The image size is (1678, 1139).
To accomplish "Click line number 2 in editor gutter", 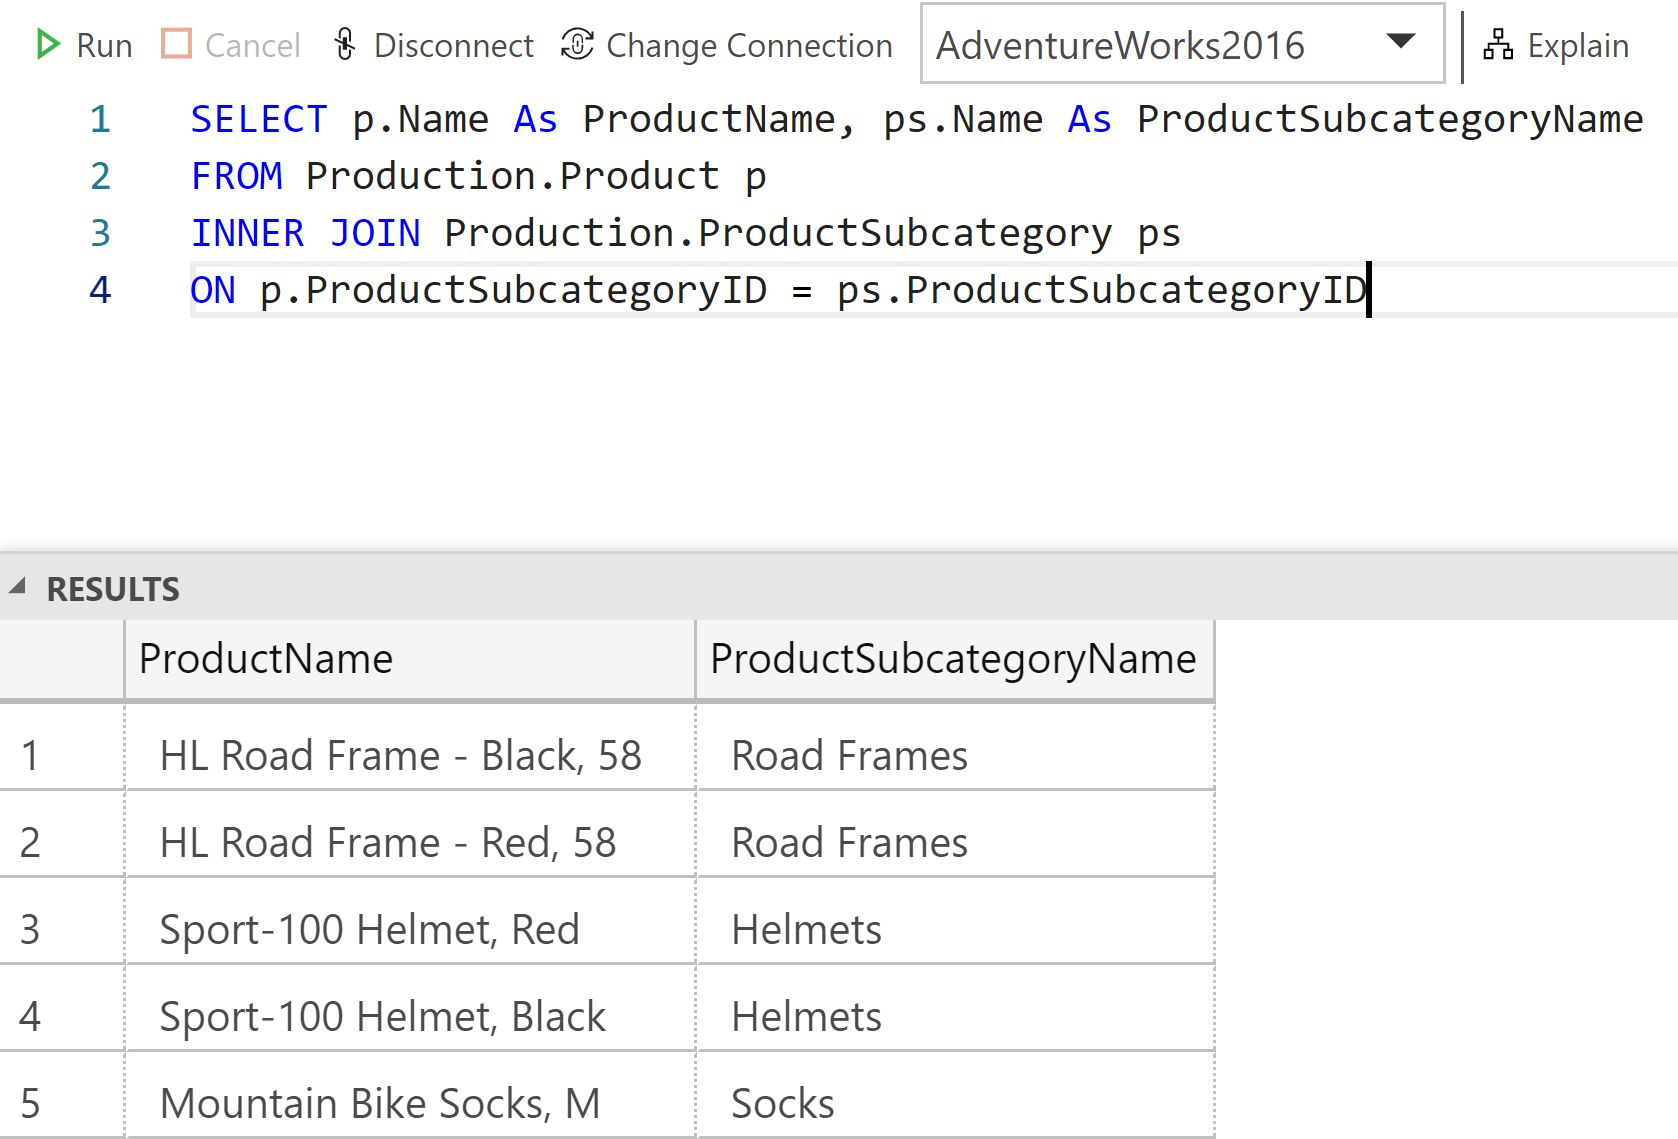I will tap(100, 177).
